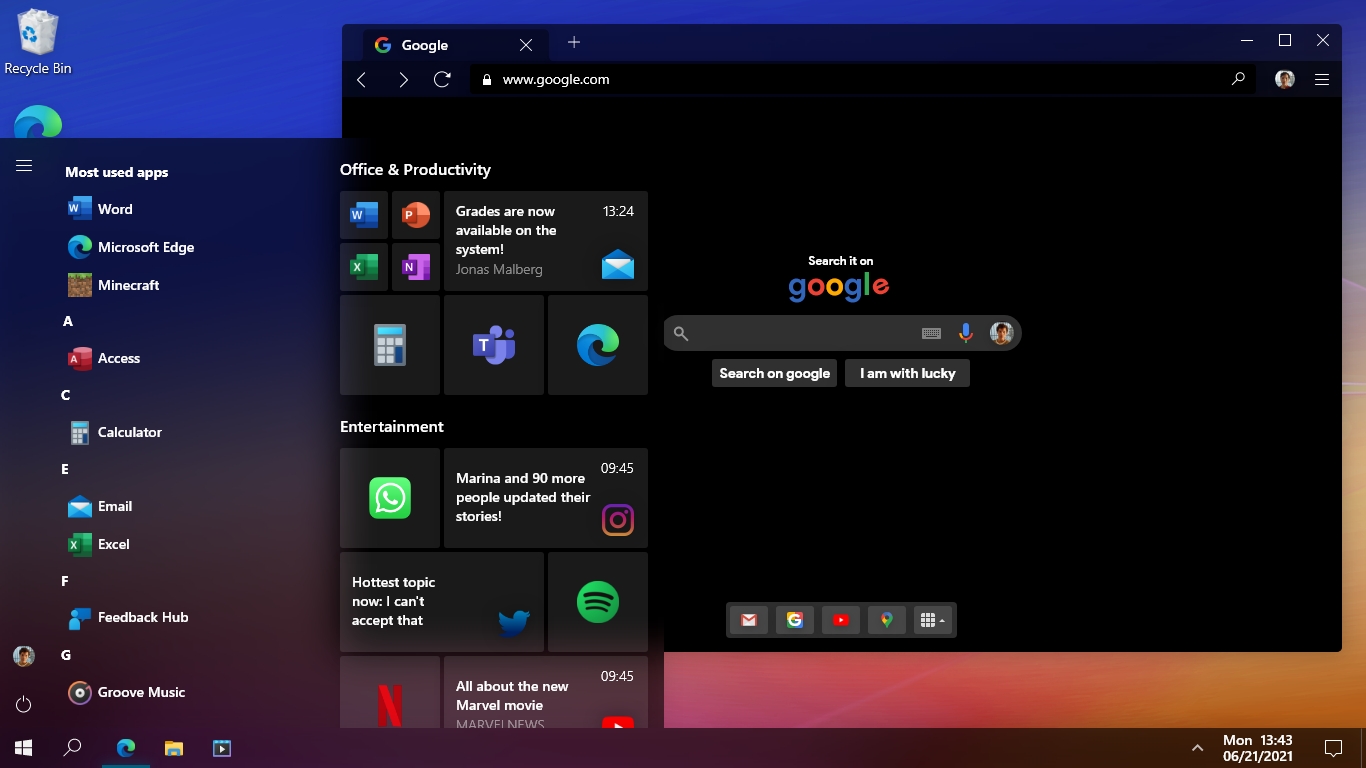This screenshot has height=768, width=1366.
Task: Close the Google tab
Action: tap(526, 45)
